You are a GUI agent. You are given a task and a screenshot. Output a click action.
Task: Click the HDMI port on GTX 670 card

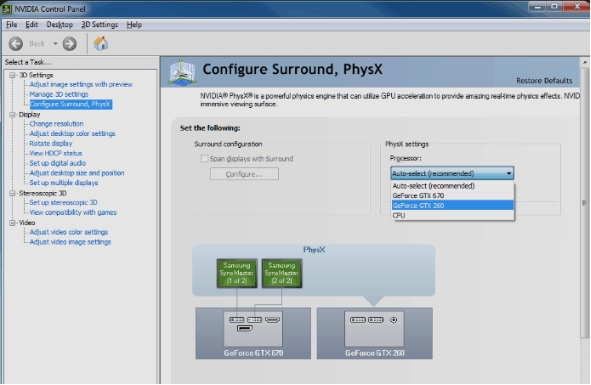272,320
